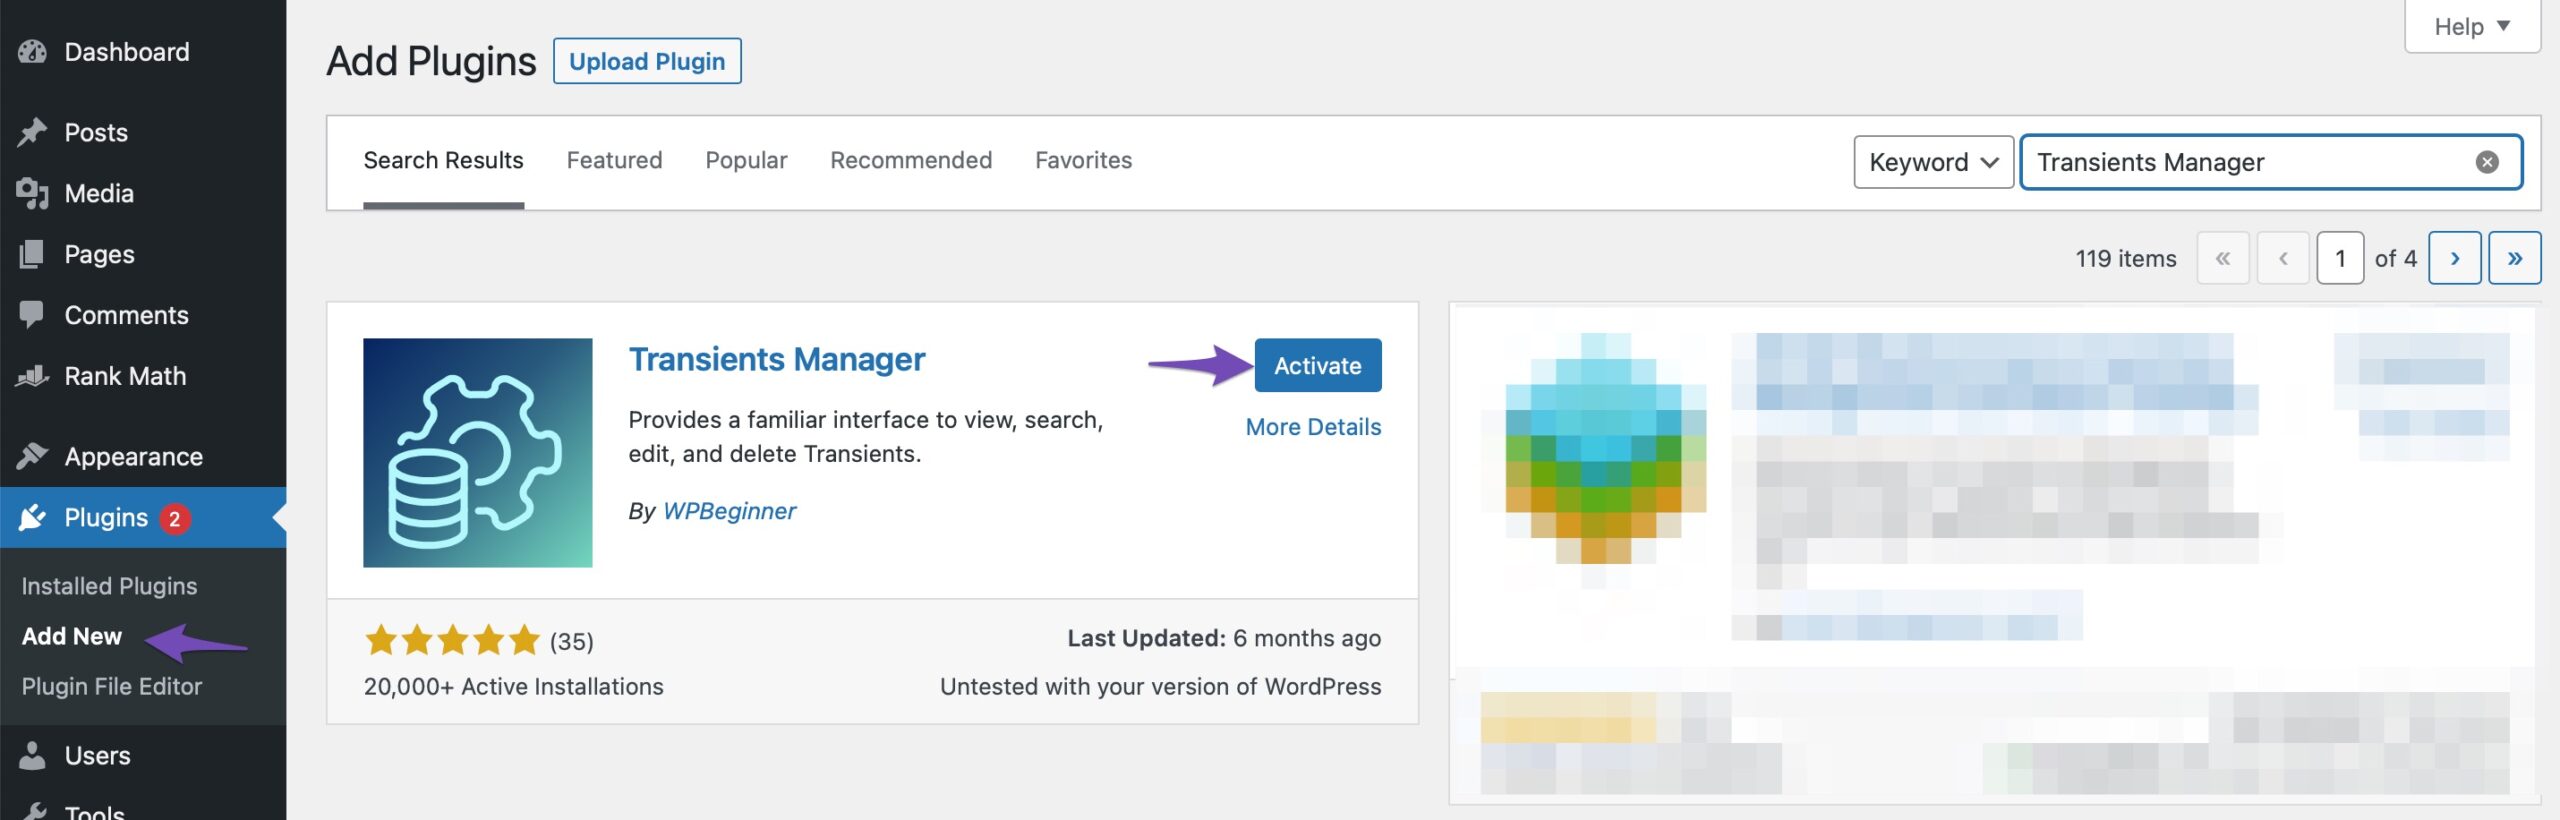Clear the plugin search field
2560x820 pixels.
(x=2487, y=162)
